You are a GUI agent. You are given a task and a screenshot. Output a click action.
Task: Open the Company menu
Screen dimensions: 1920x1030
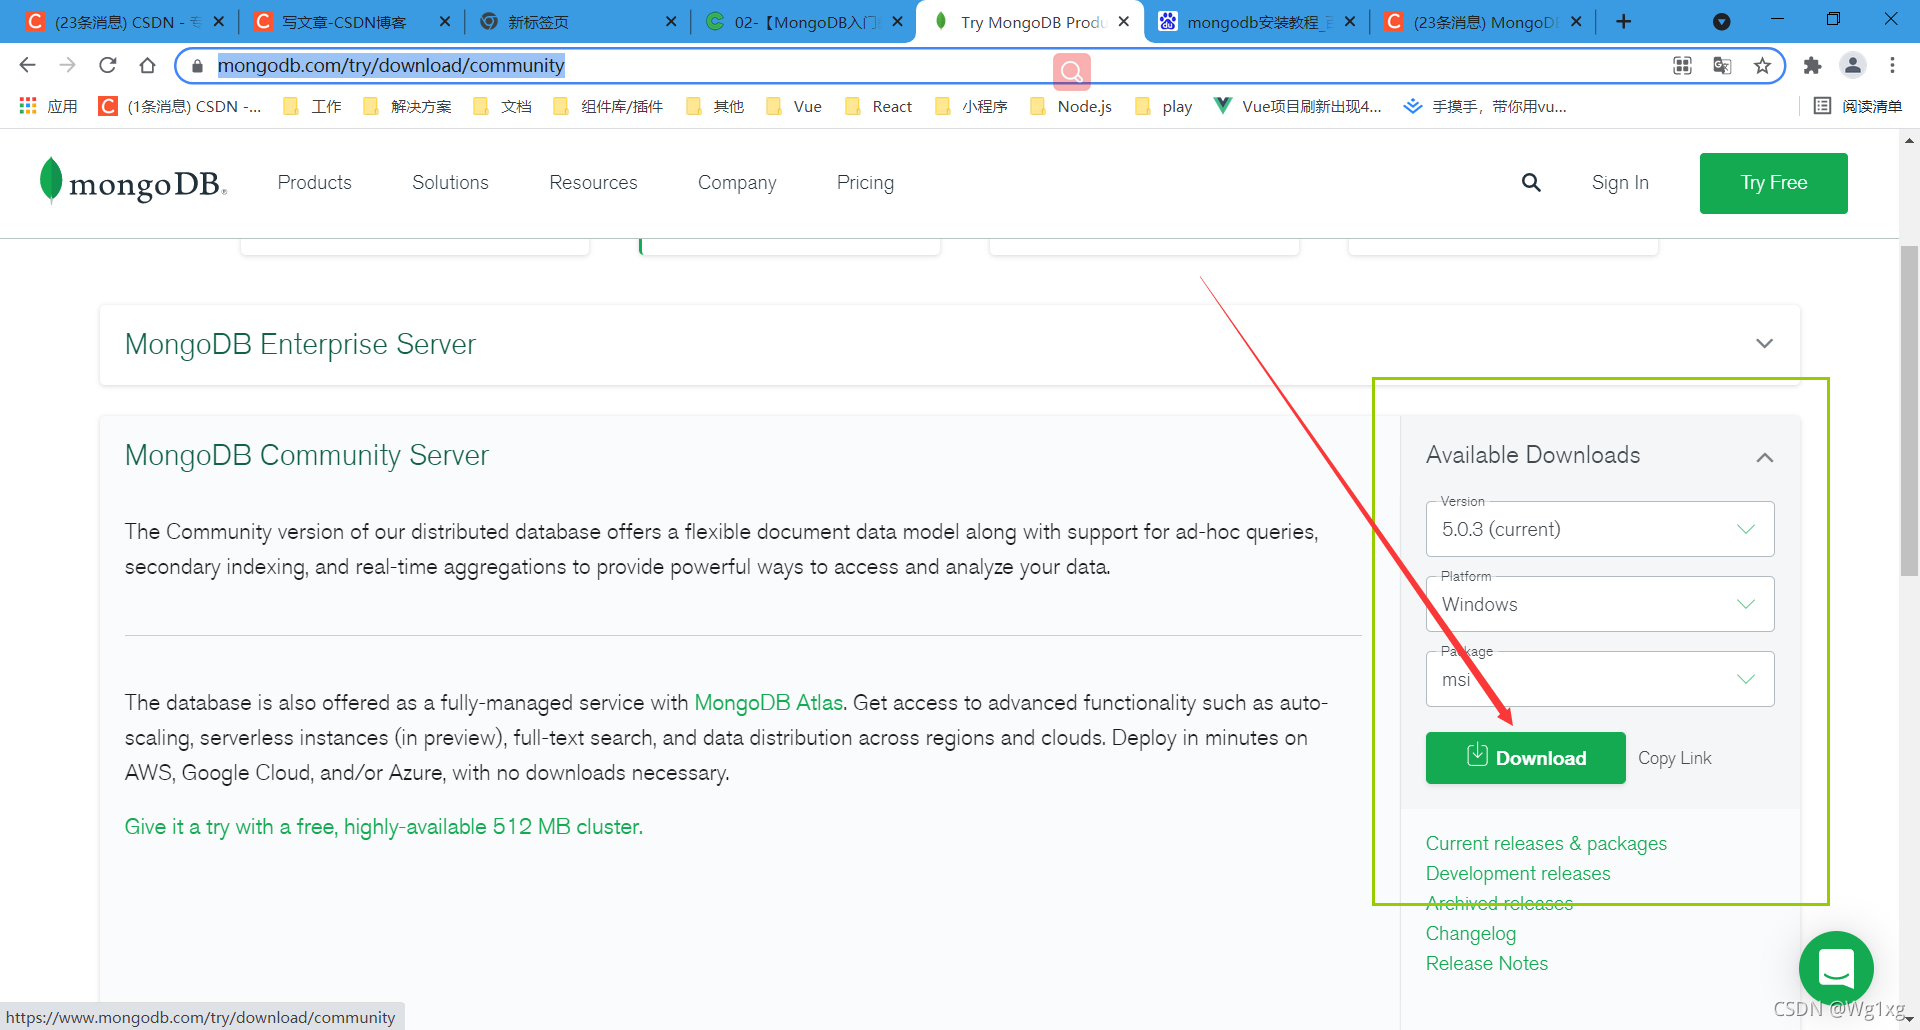click(737, 183)
